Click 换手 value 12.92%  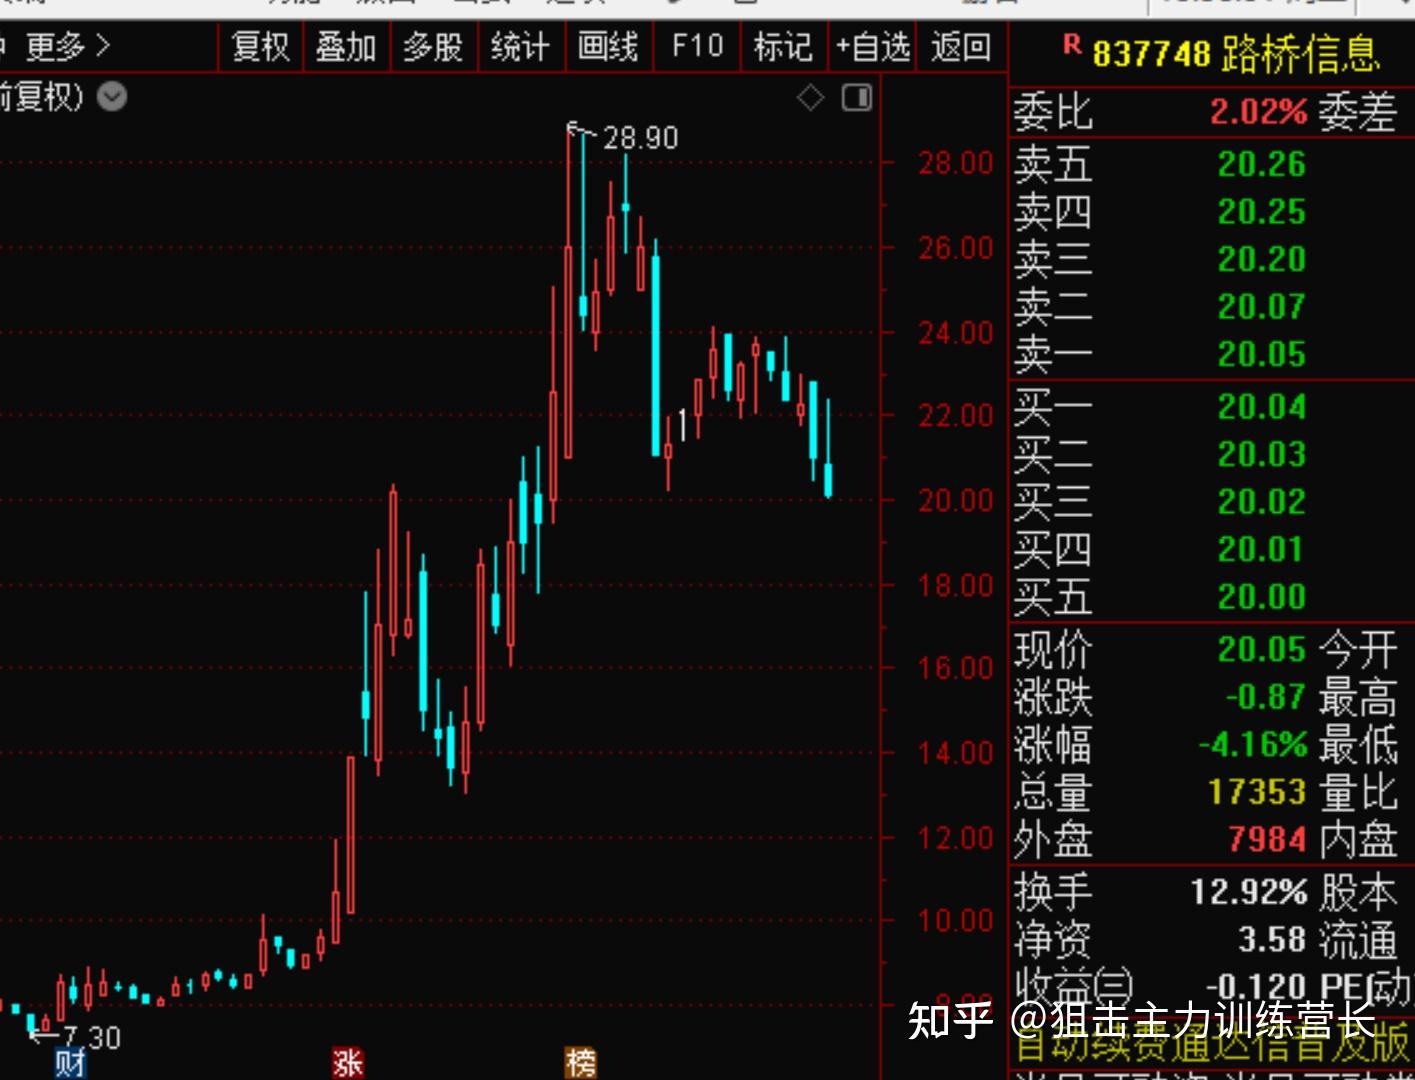pyautogui.click(x=1248, y=892)
